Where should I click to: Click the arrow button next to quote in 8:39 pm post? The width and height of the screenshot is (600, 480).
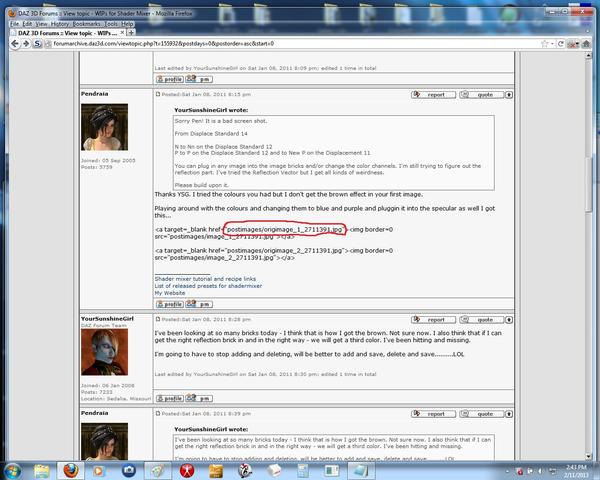509,414
